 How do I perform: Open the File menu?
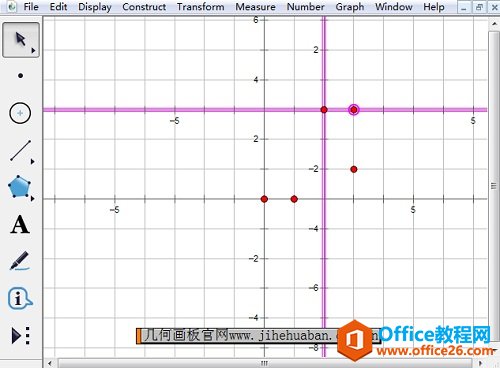click(31, 7)
